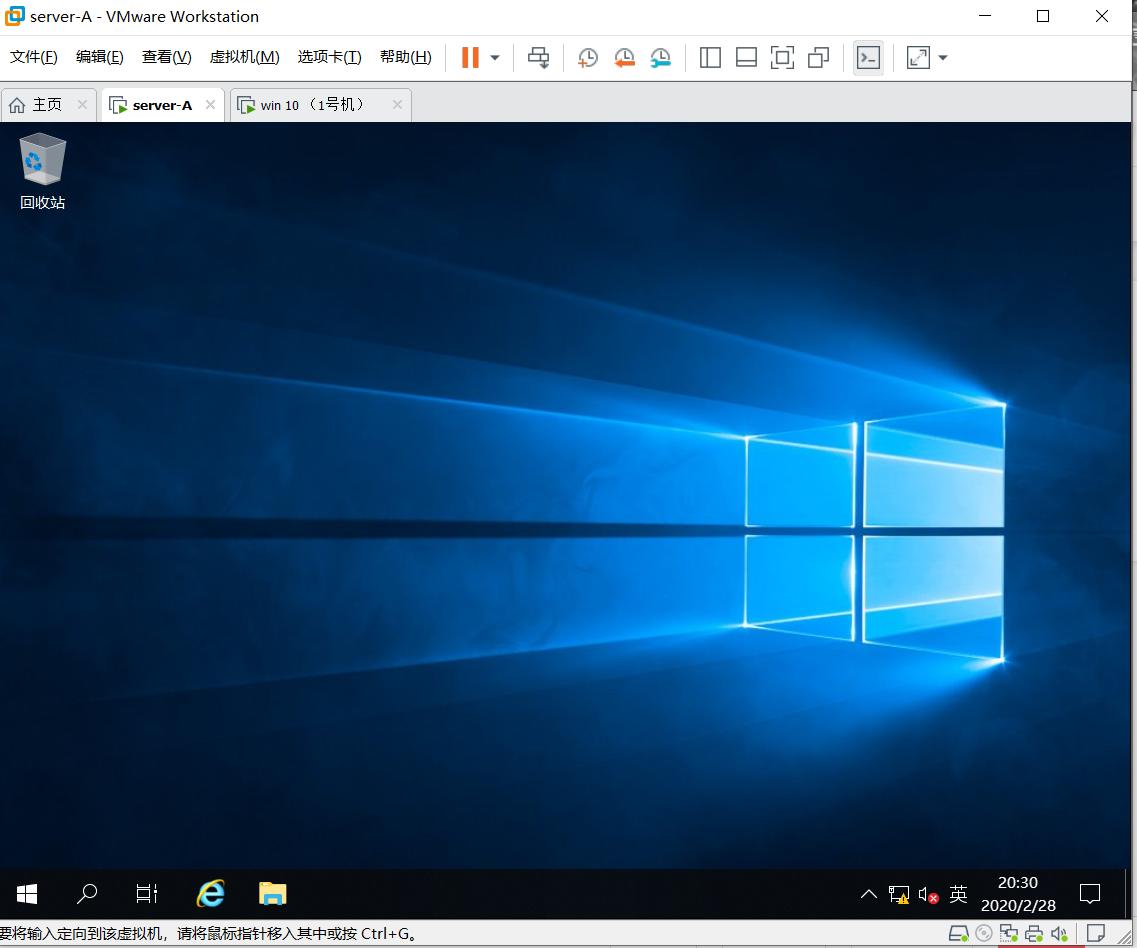This screenshot has height=948, width=1137.
Task: Click the virtual network adapter status icon
Action: [1008, 934]
